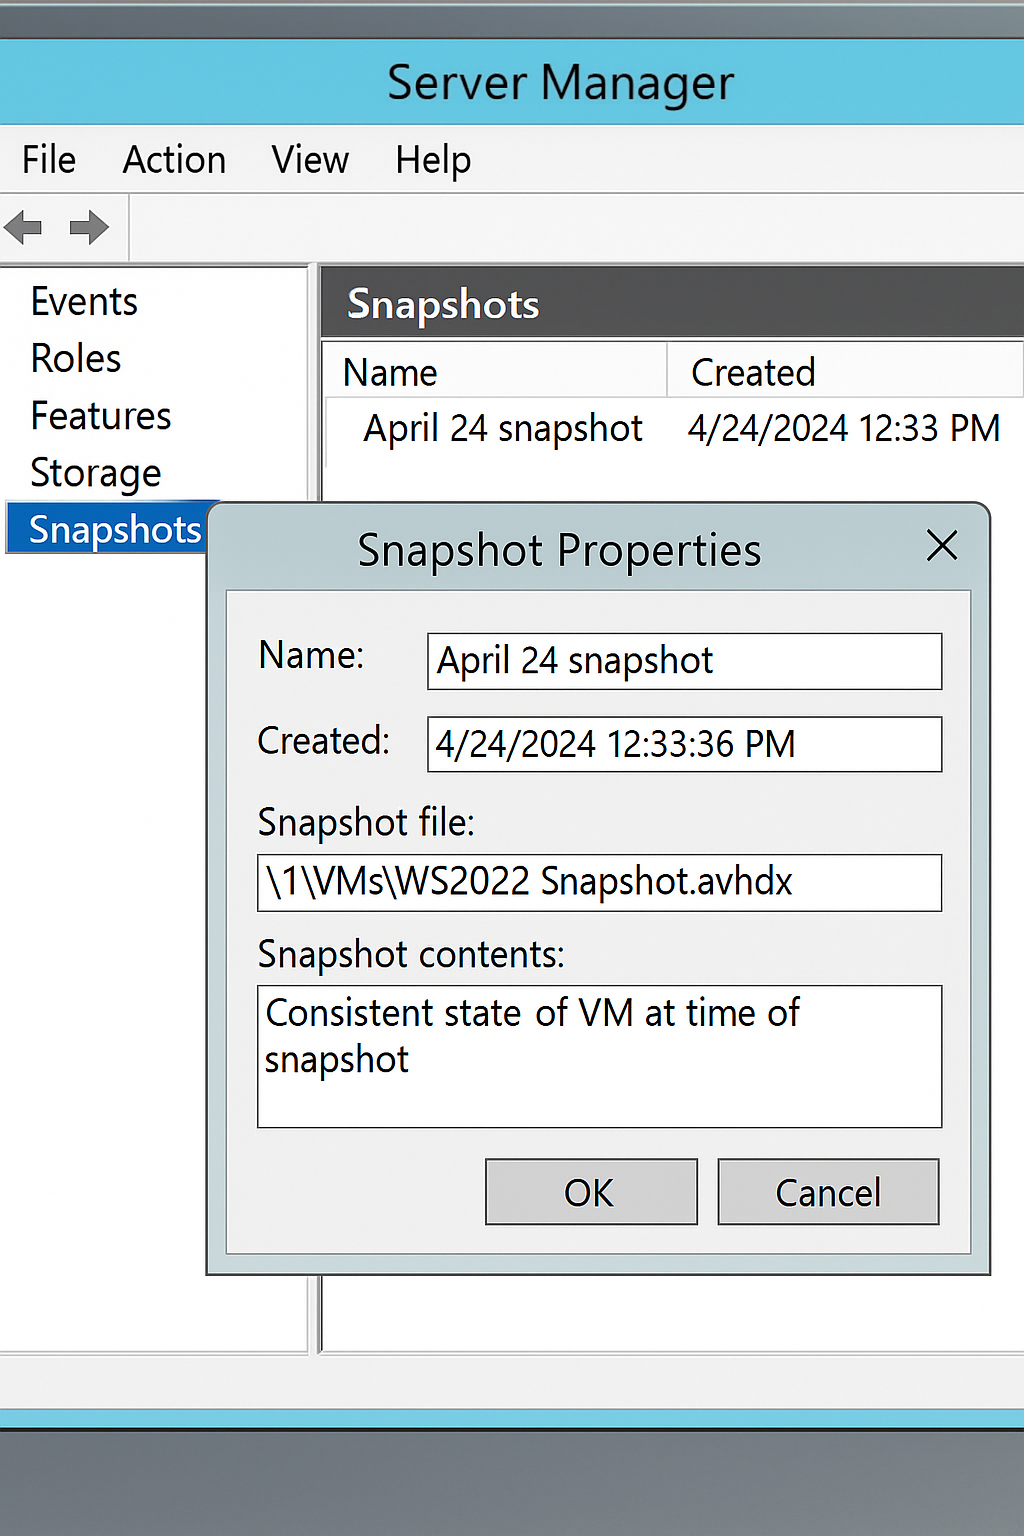Click the Name input field
This screenshot has height=1536, width=1024.
click(x=685, y=661)
